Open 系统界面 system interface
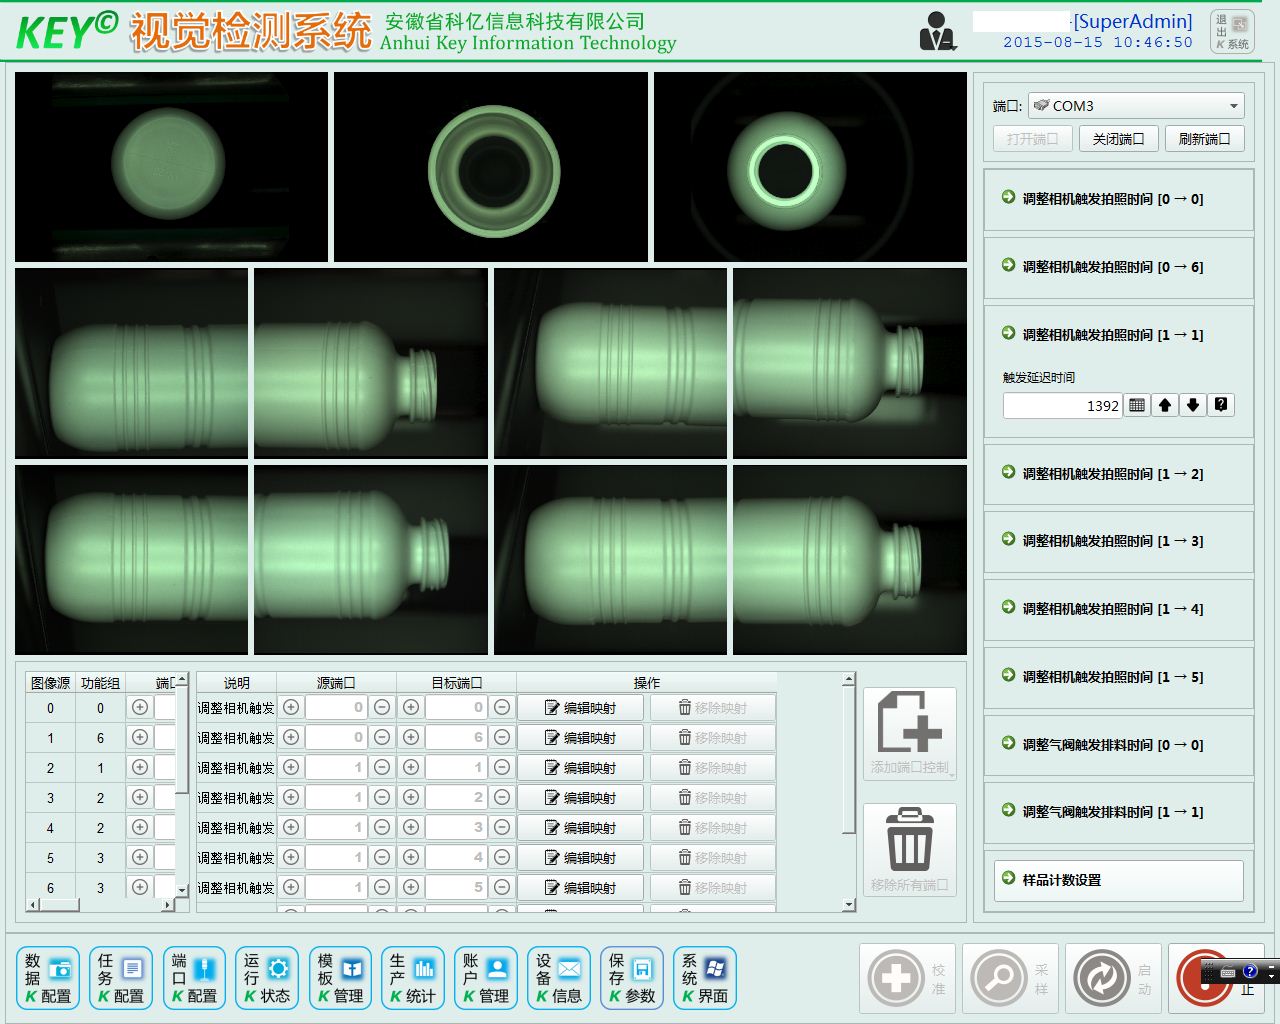The height and width of the screenshot is (1024, 1280). pyautogui.click(x=705, y=978)
